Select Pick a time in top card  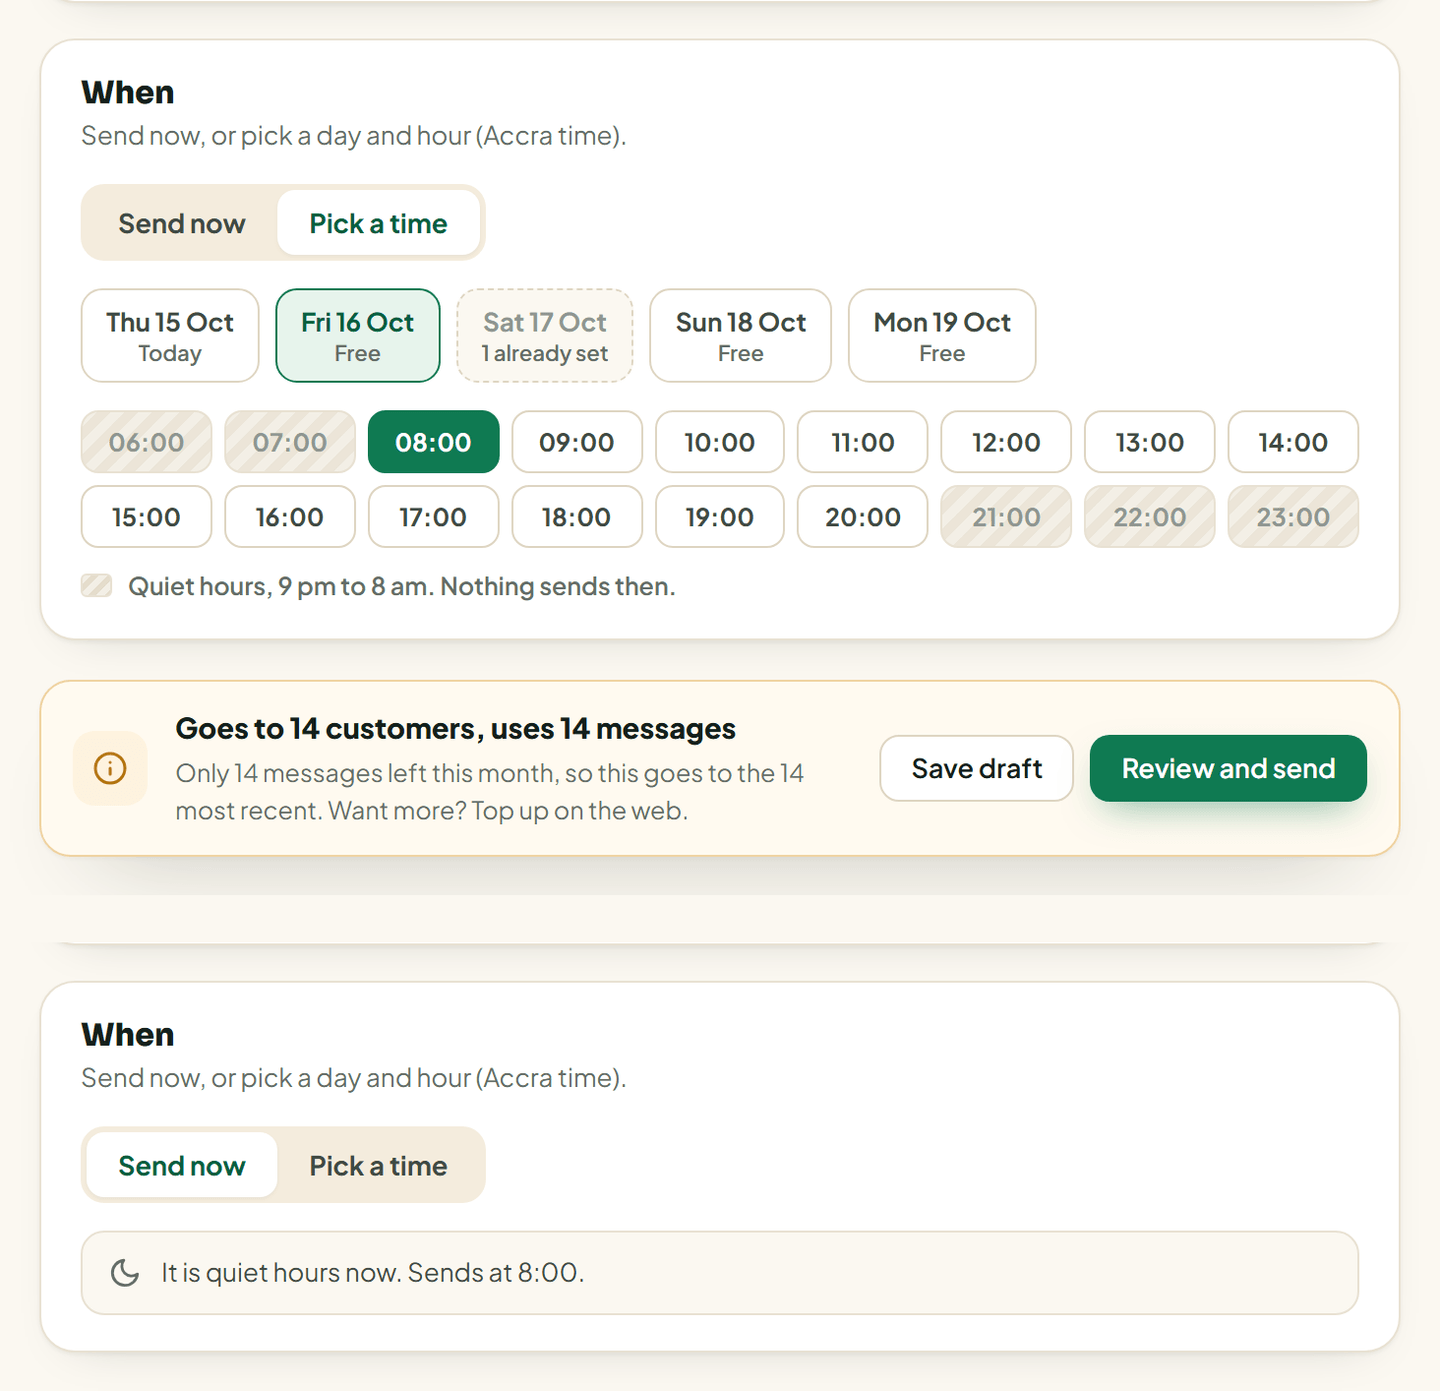tap(378, 223)
